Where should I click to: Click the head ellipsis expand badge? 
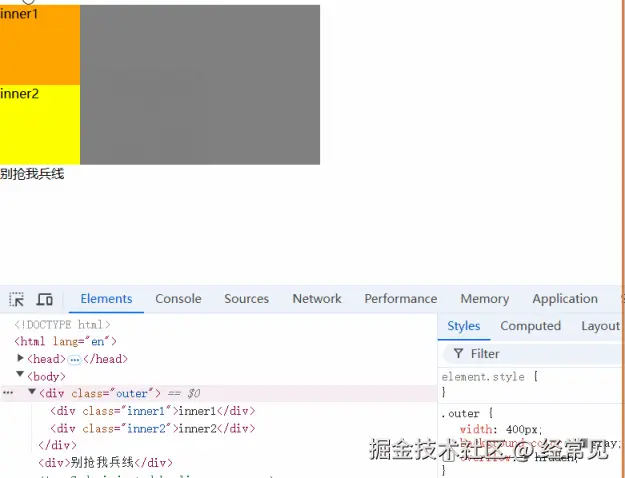point(74,360)
